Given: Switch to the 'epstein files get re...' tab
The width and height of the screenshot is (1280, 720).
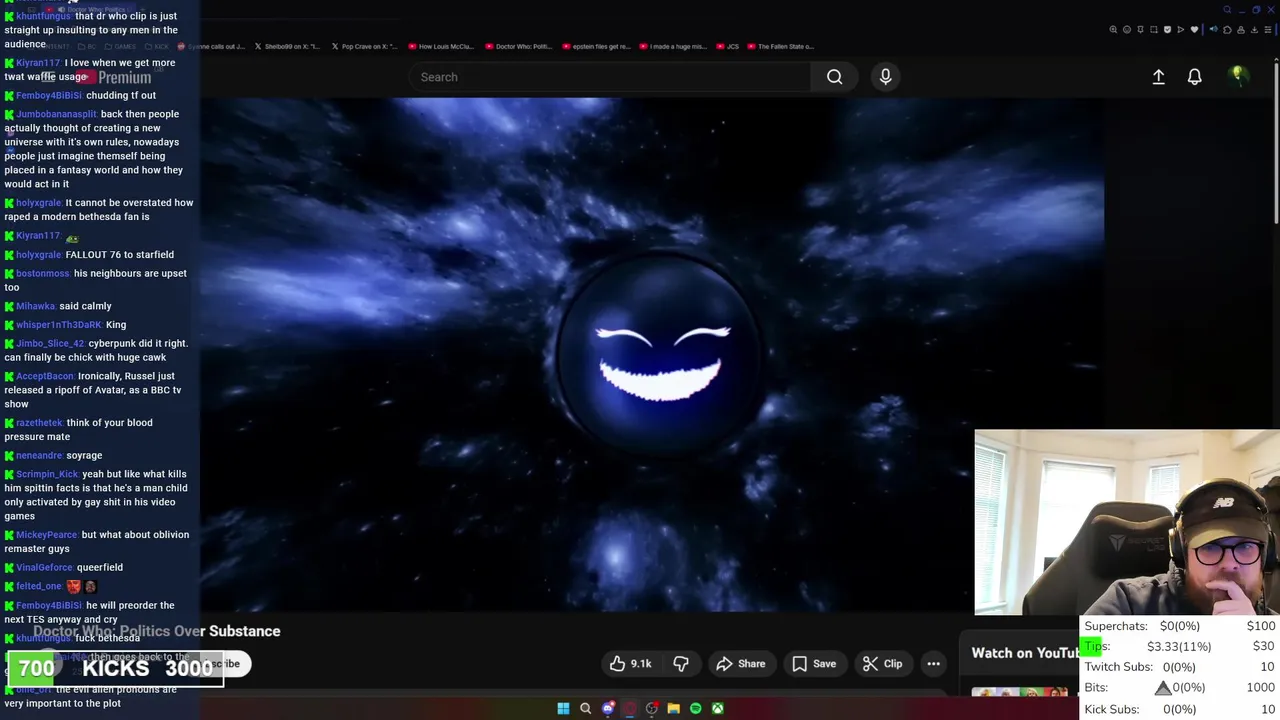Looking at the screenshot, I should pos(595,46).
